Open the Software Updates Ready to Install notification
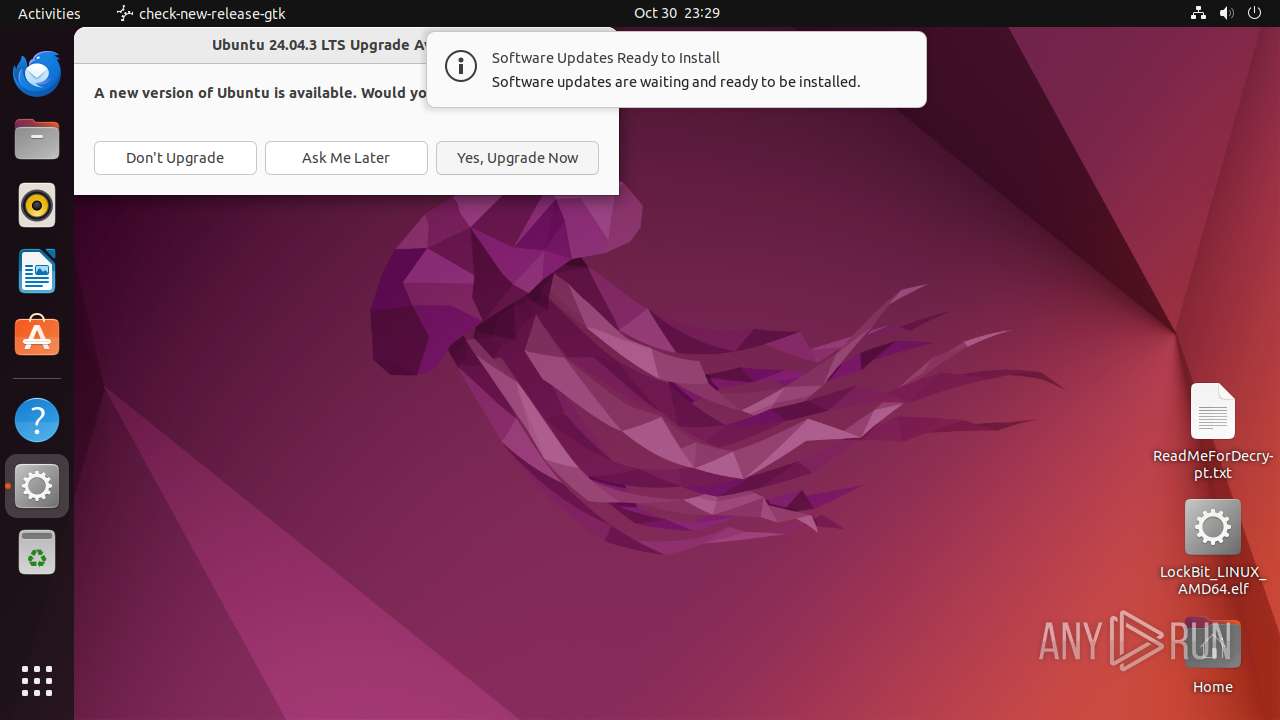 676,70
